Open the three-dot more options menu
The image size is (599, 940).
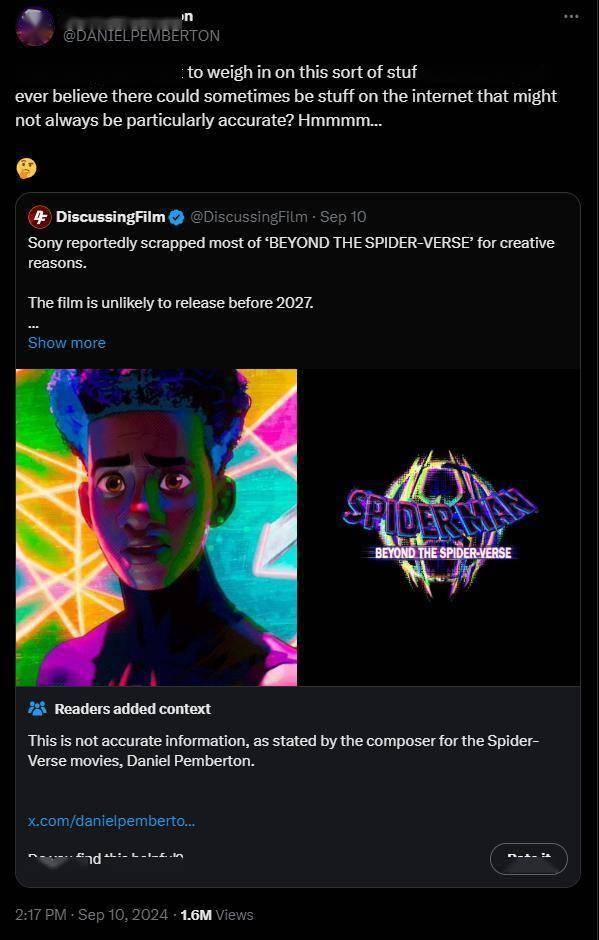tap(571, 16)
